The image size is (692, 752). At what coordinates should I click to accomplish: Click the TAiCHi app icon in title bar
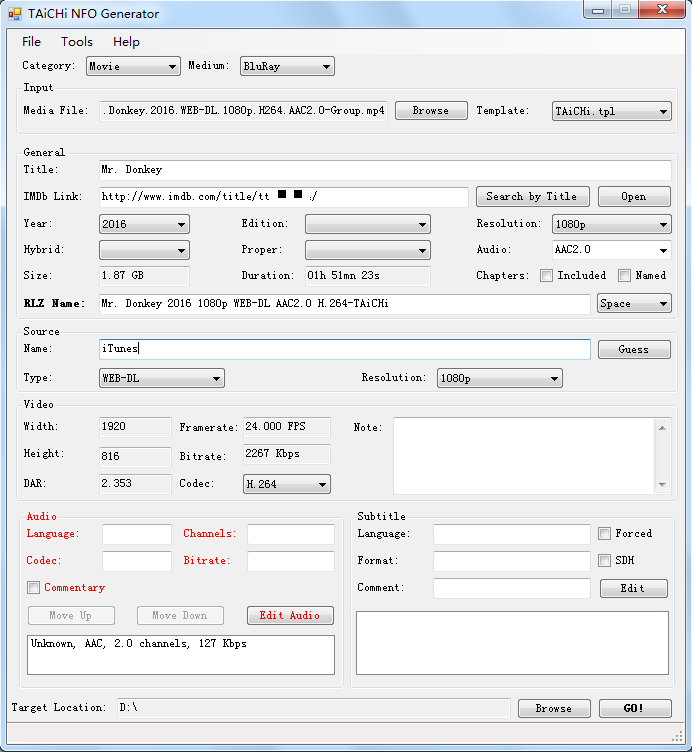[15, 14]
